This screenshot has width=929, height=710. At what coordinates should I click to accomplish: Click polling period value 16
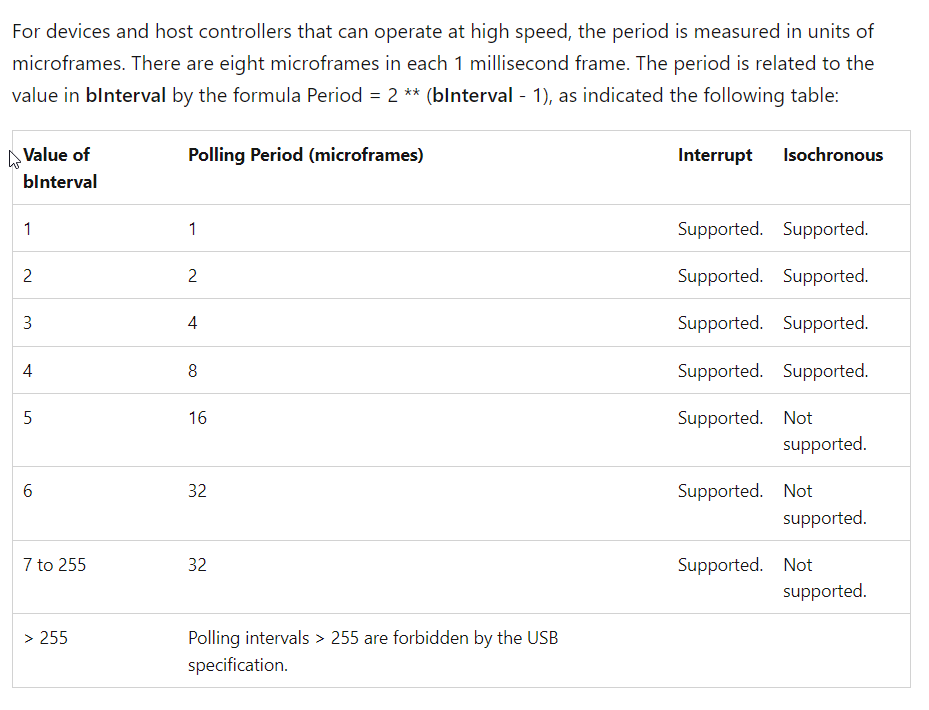point(197,418)
